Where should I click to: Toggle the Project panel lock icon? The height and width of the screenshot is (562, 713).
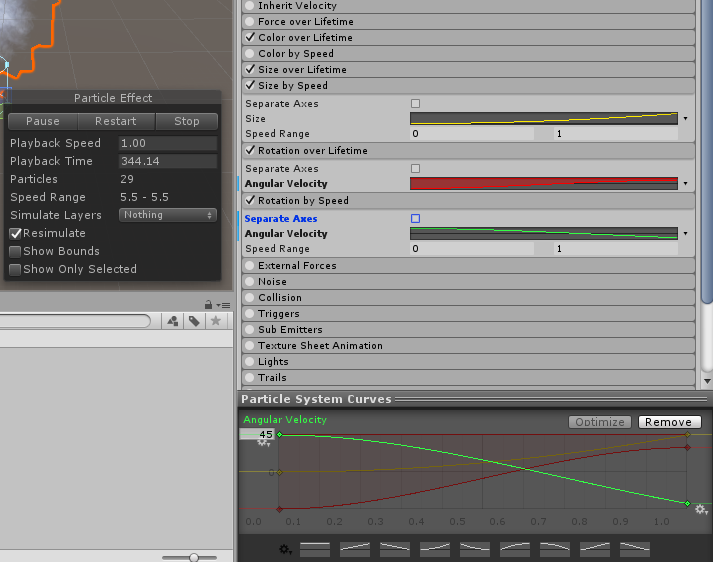pos(208,305)
